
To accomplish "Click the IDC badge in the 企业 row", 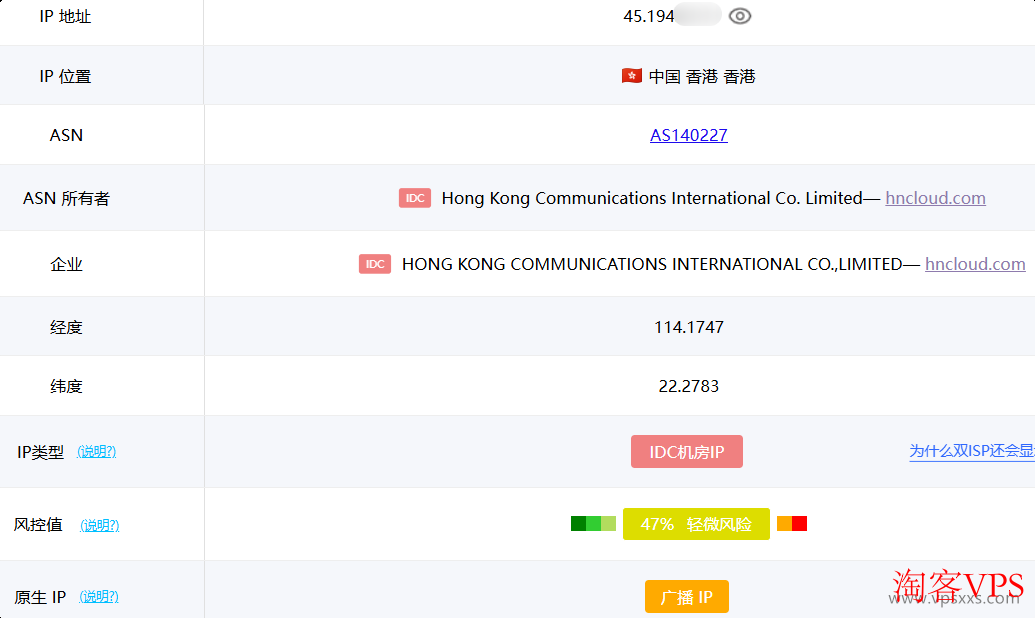I will coord(374,264).
